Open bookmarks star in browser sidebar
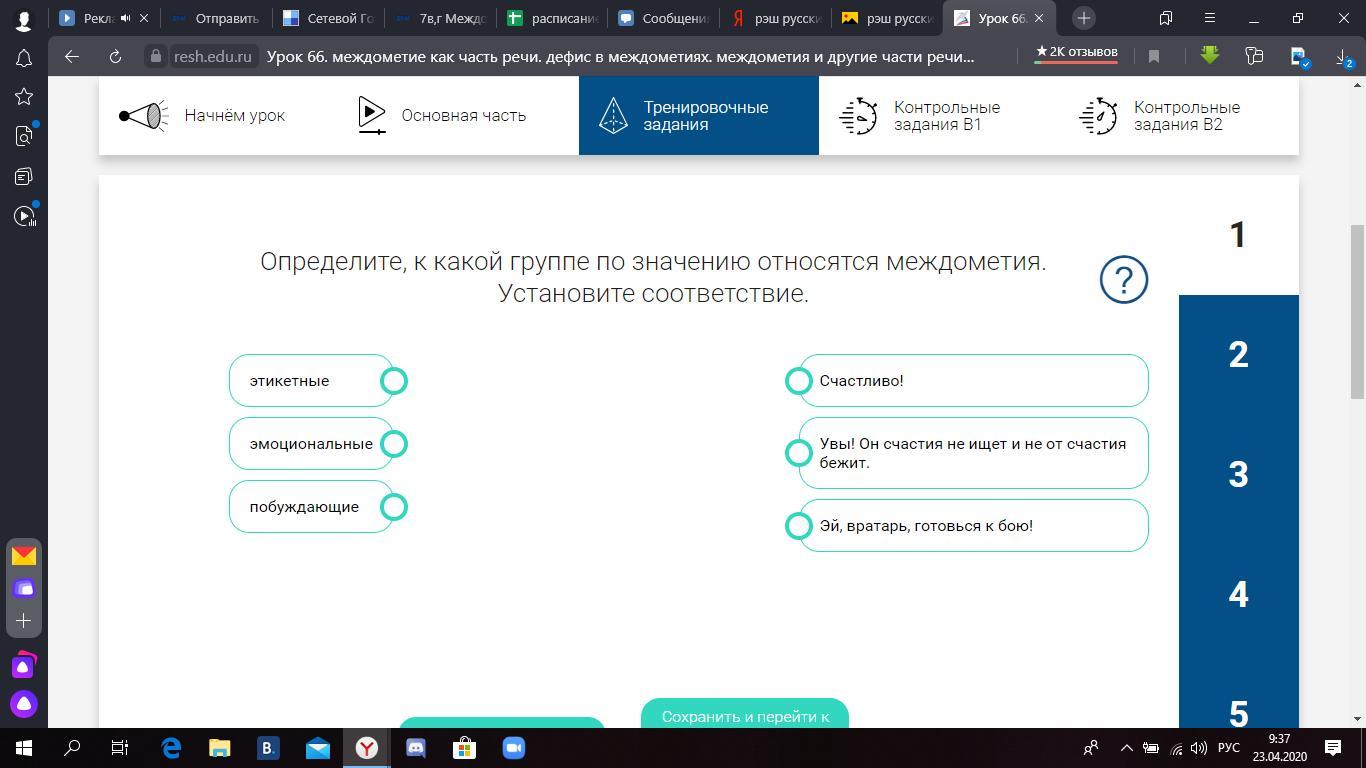 [x=24, y=96]
